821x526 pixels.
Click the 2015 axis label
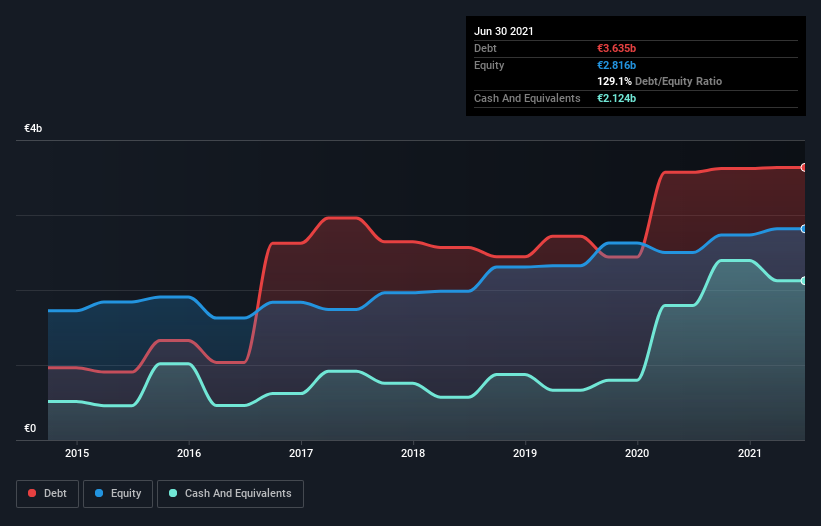pos(77,453)
